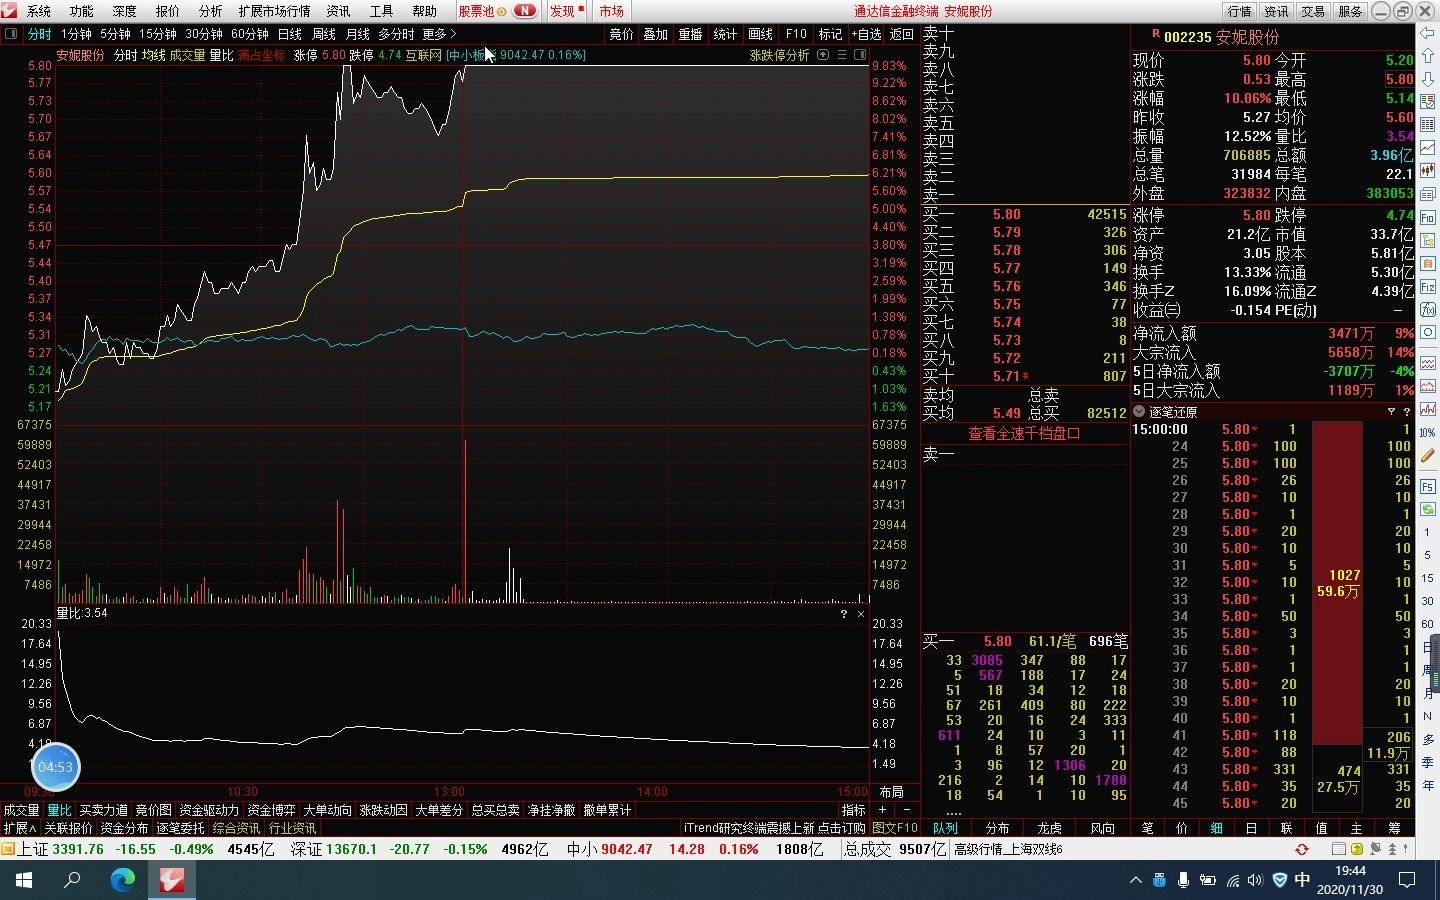Open the line chart icon in right sidebar
Screen dimensions: 1440x900
coord(1427,147)
